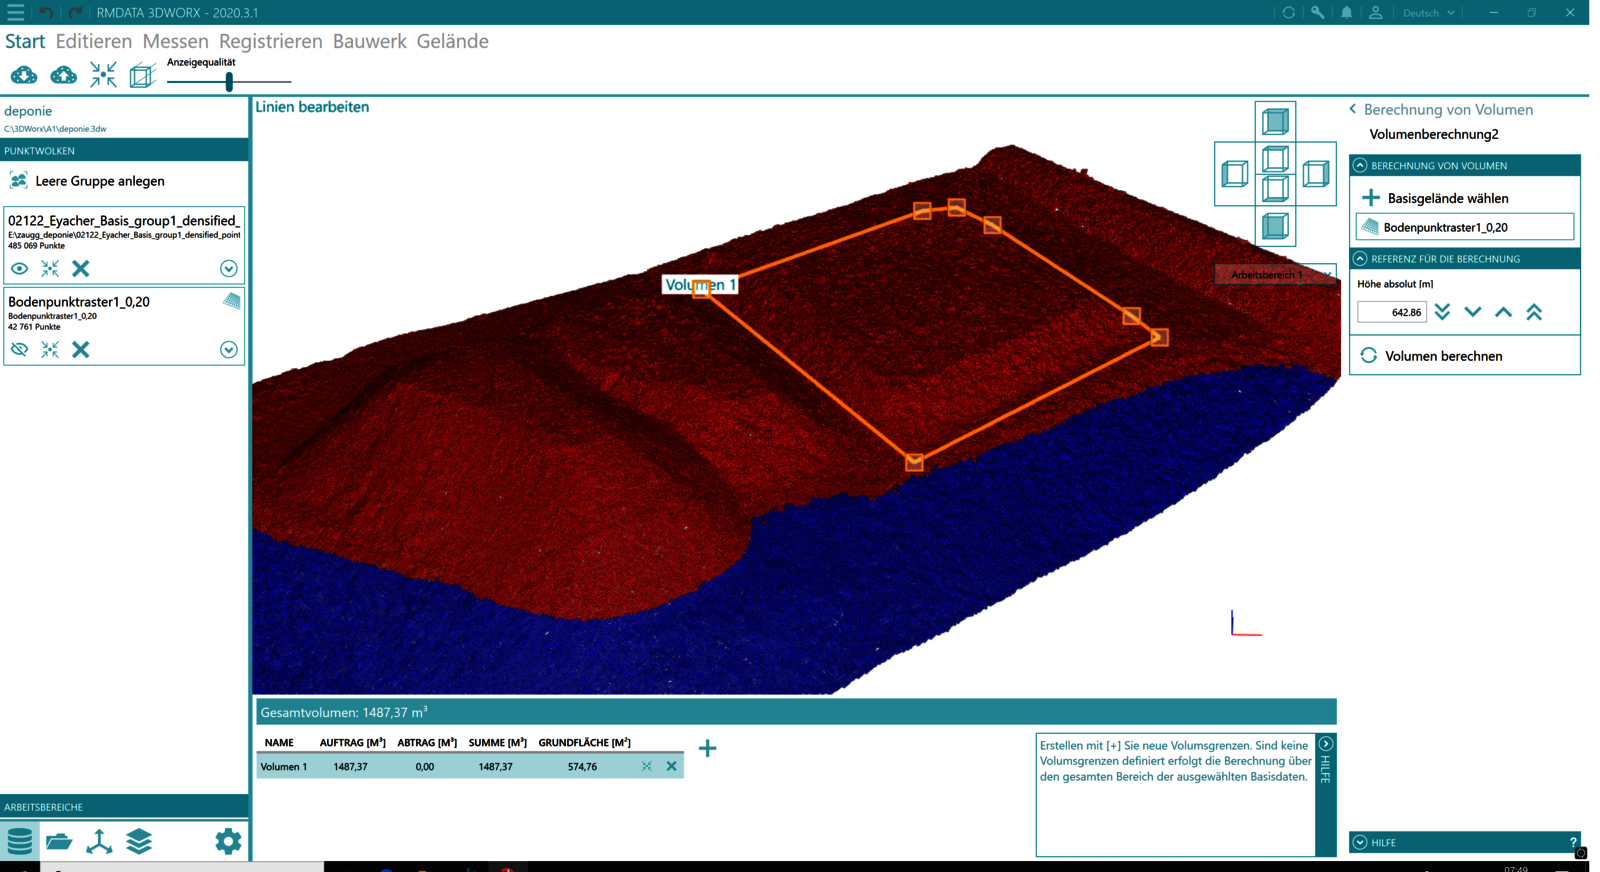This screenshot has width=1600, height=872.
Task: Delete the Bodenpunktraster1_0,20 point cloud
Action: point(81,349)
